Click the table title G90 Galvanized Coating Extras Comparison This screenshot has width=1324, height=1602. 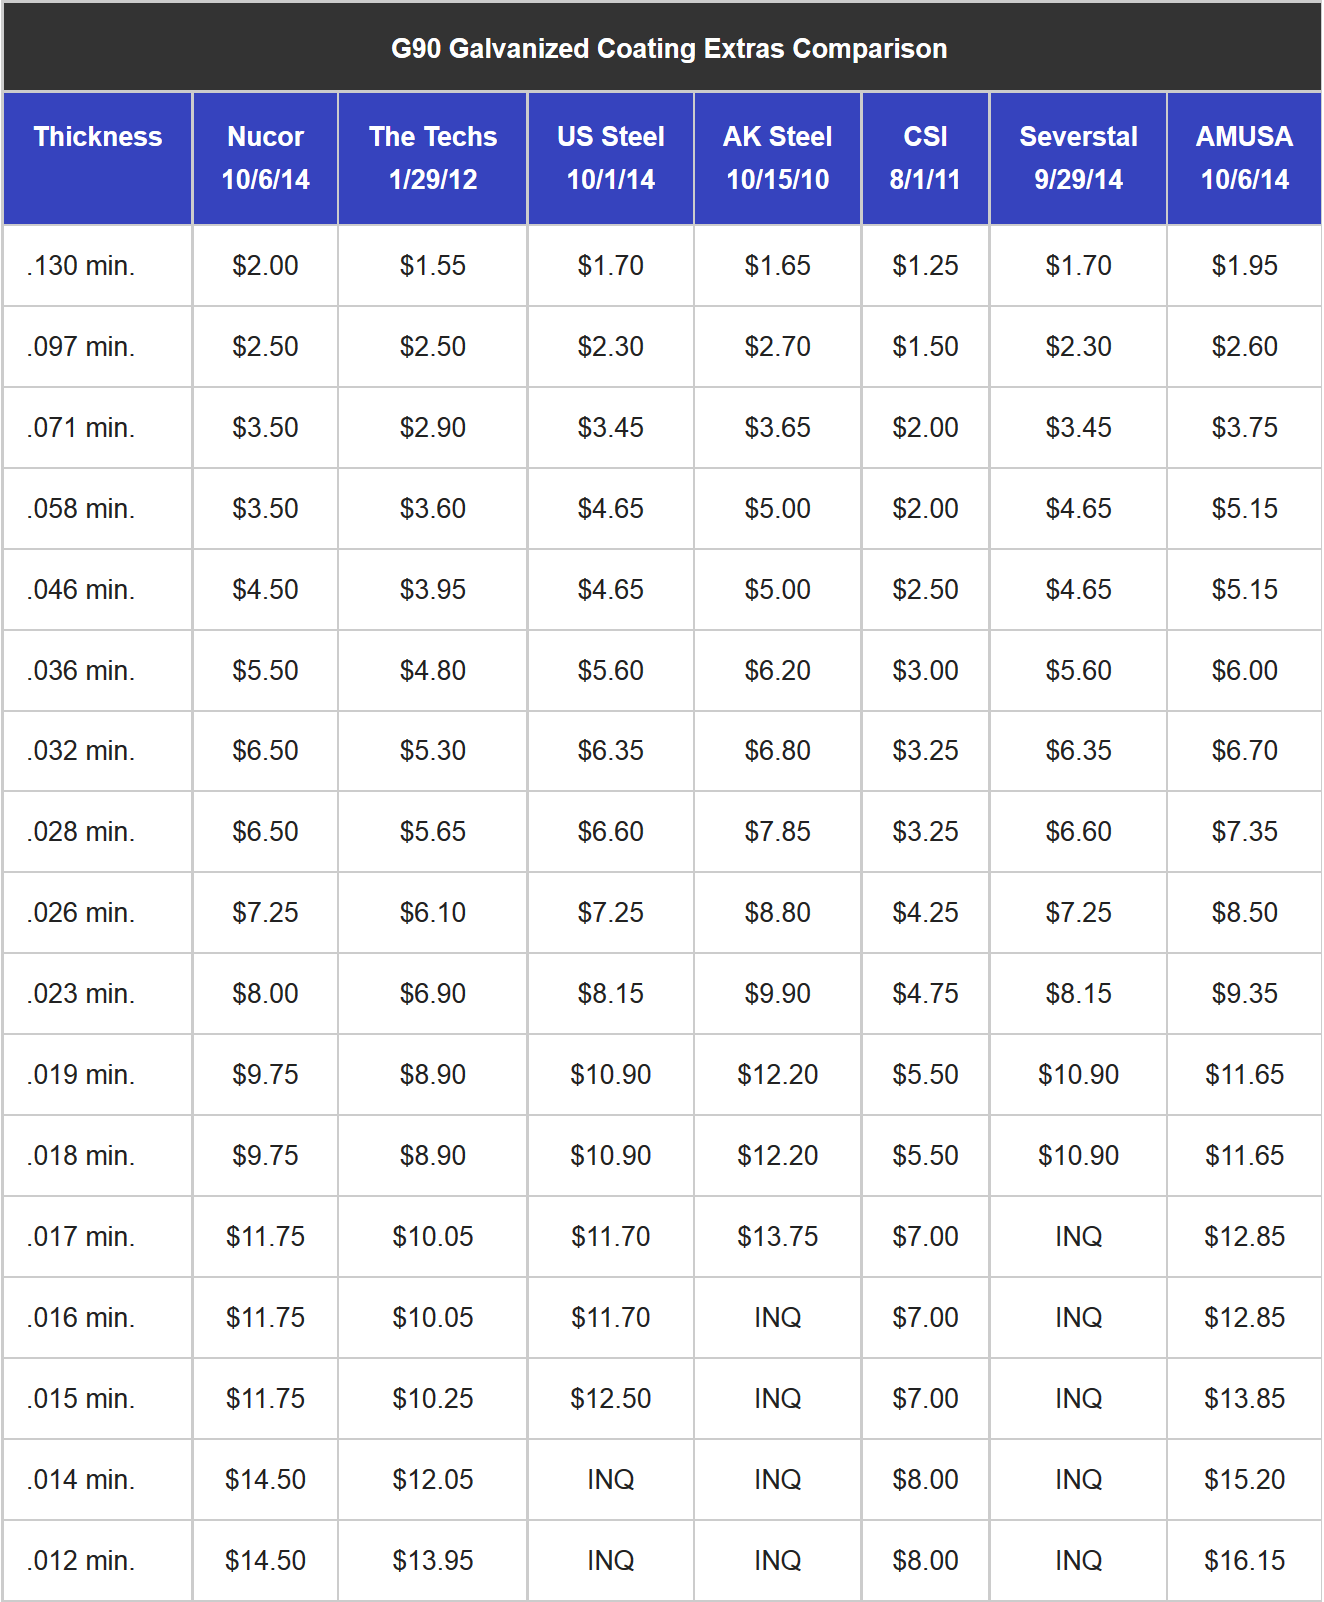pyautogui.click(x=669, y=49)
